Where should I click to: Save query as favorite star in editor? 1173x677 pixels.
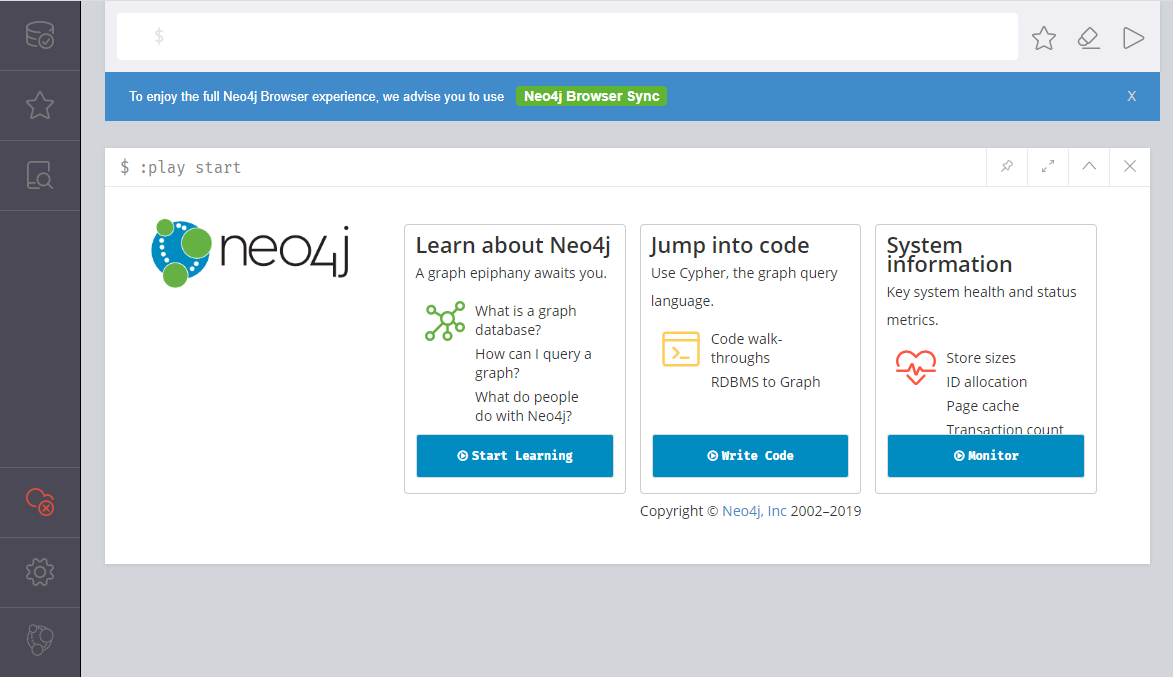point(1044,37)
